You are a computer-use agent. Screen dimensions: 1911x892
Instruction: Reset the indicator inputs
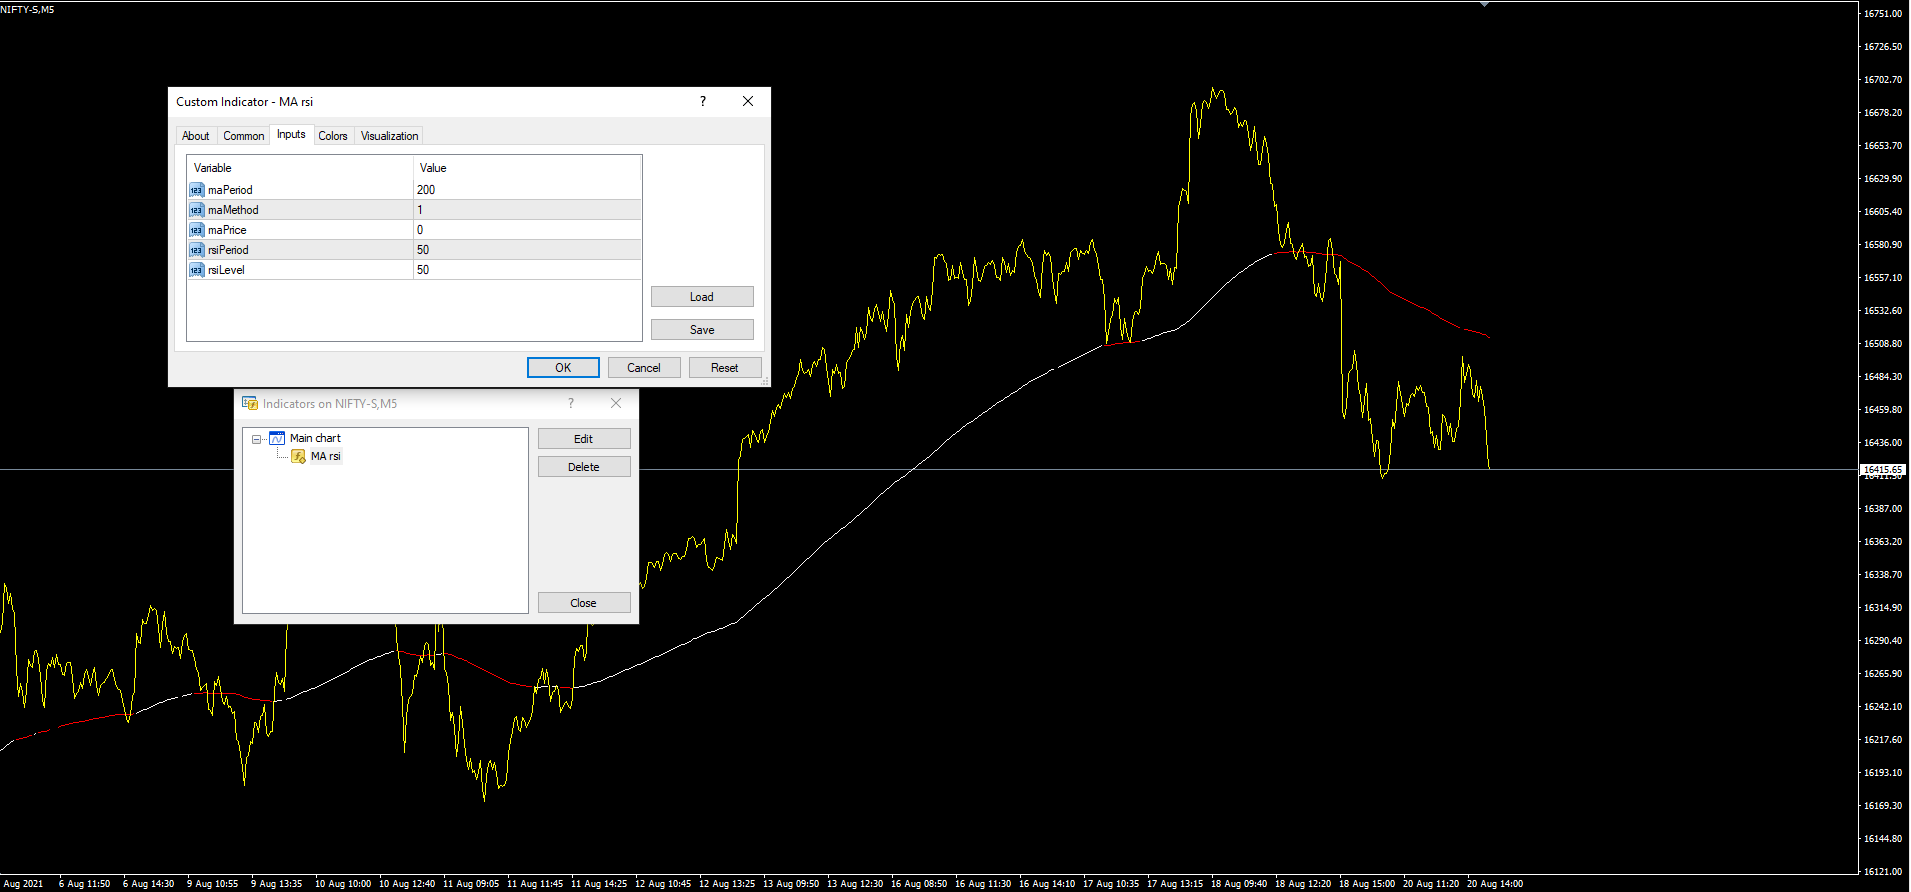725,368
